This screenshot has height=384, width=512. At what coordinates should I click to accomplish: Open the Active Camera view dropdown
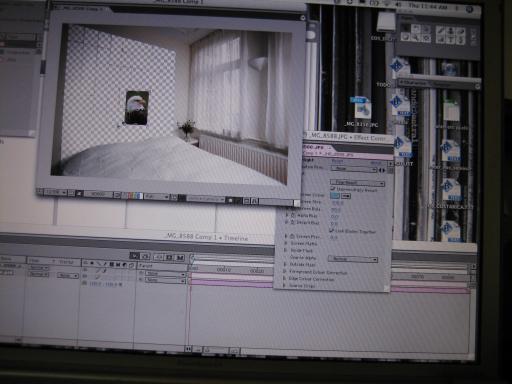[x=206, y=199]
